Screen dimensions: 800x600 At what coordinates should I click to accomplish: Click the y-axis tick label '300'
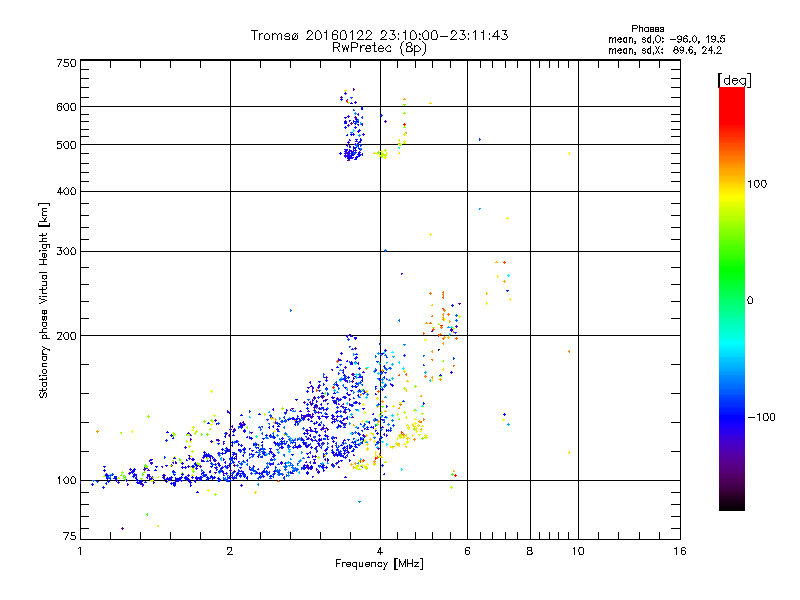click(66, 251)
